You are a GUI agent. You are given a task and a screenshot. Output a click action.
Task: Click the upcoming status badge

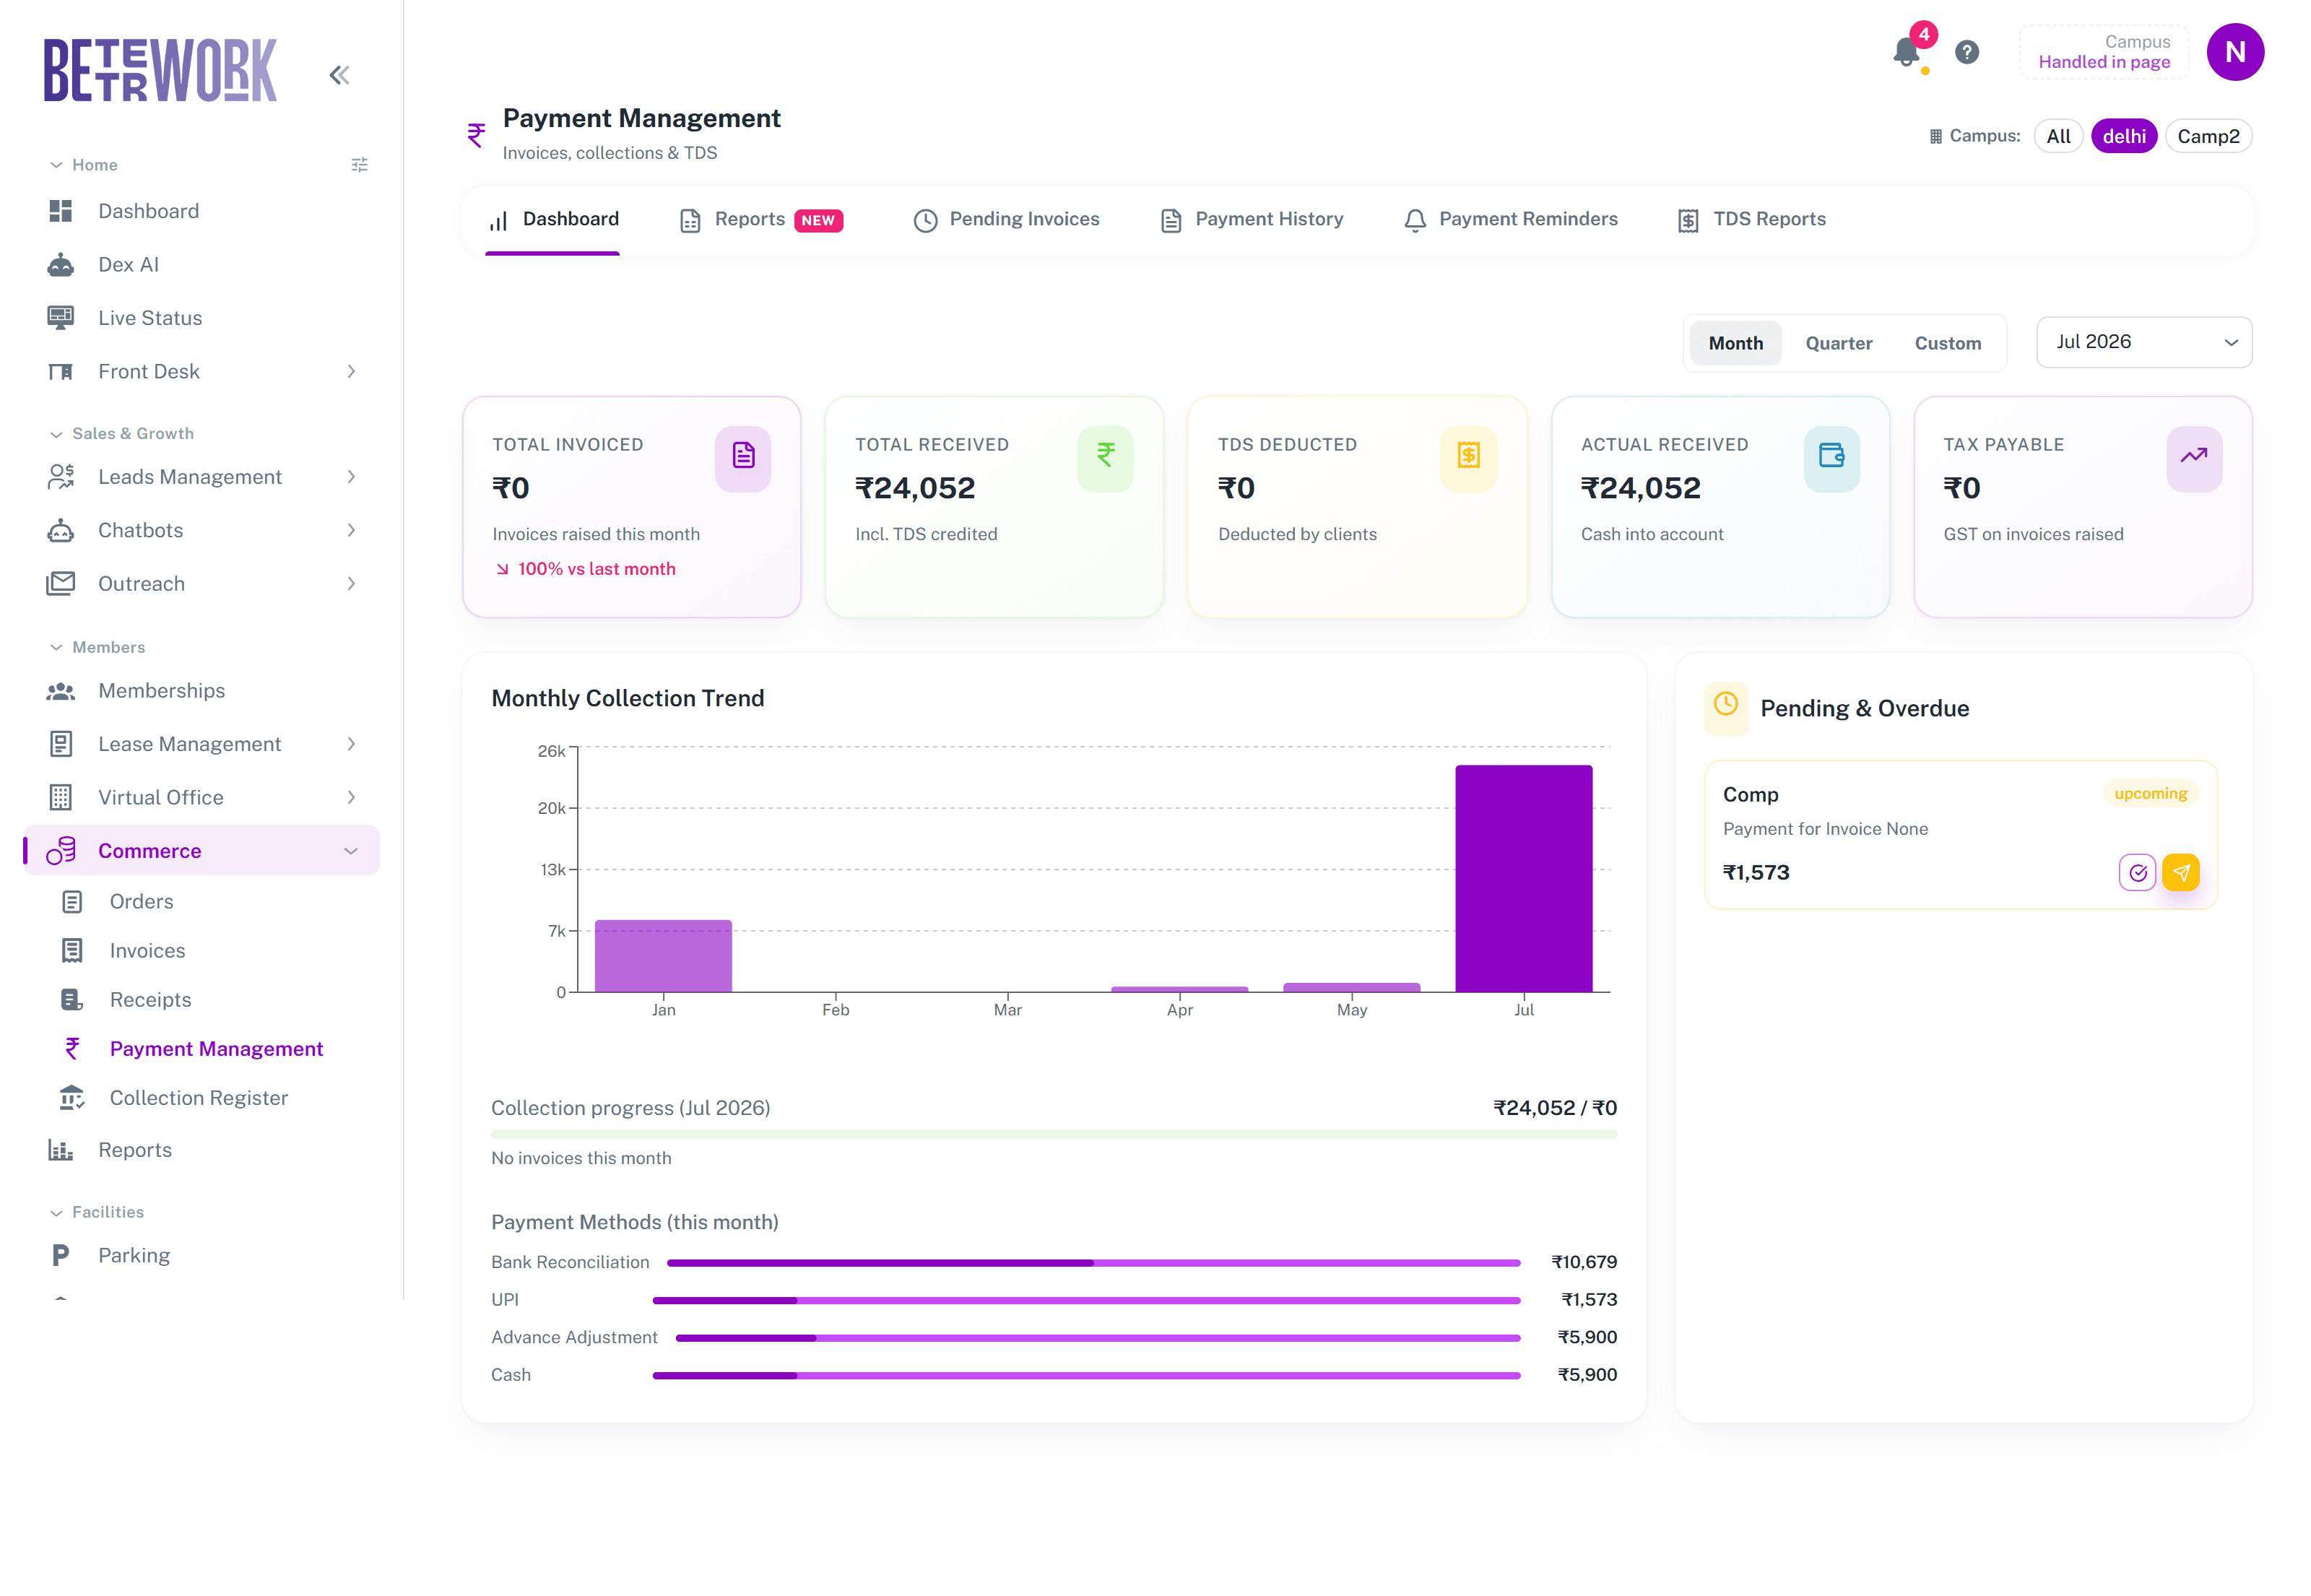2150,794
